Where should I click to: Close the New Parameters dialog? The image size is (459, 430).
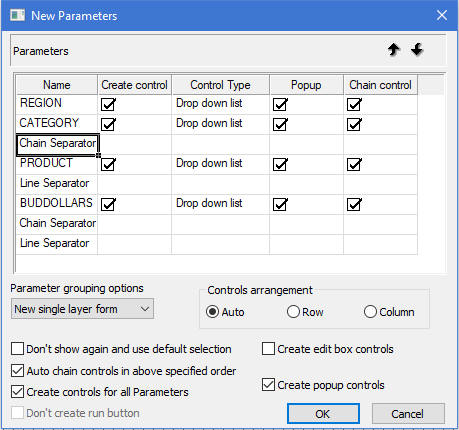pyautogui.click(x=442, y=15)
